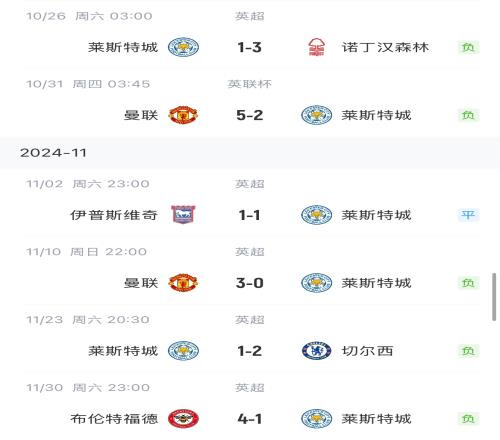Open the Chelsea club crest

pos(316,351)
